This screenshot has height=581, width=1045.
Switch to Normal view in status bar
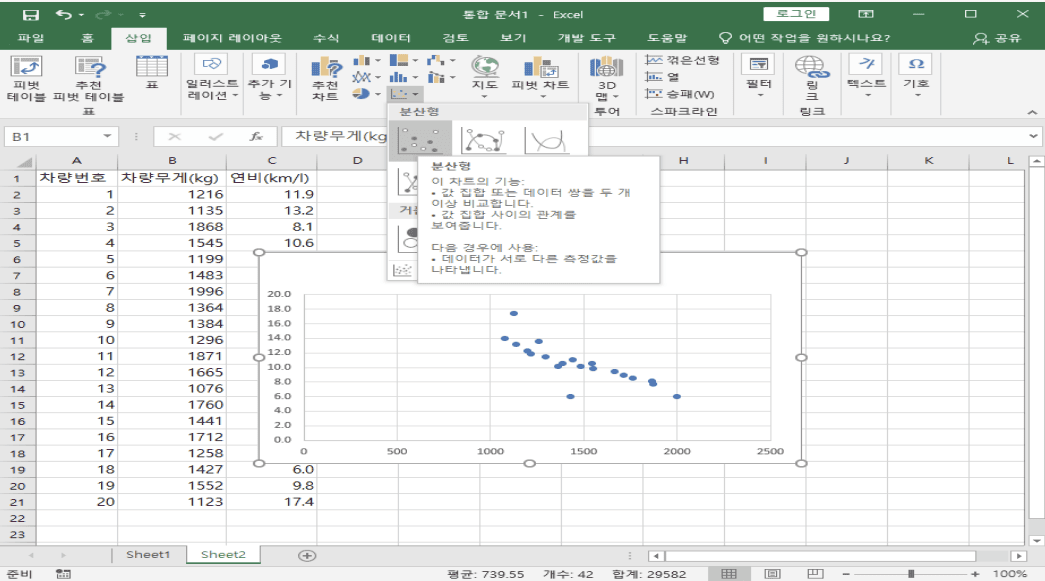[730, 574]
